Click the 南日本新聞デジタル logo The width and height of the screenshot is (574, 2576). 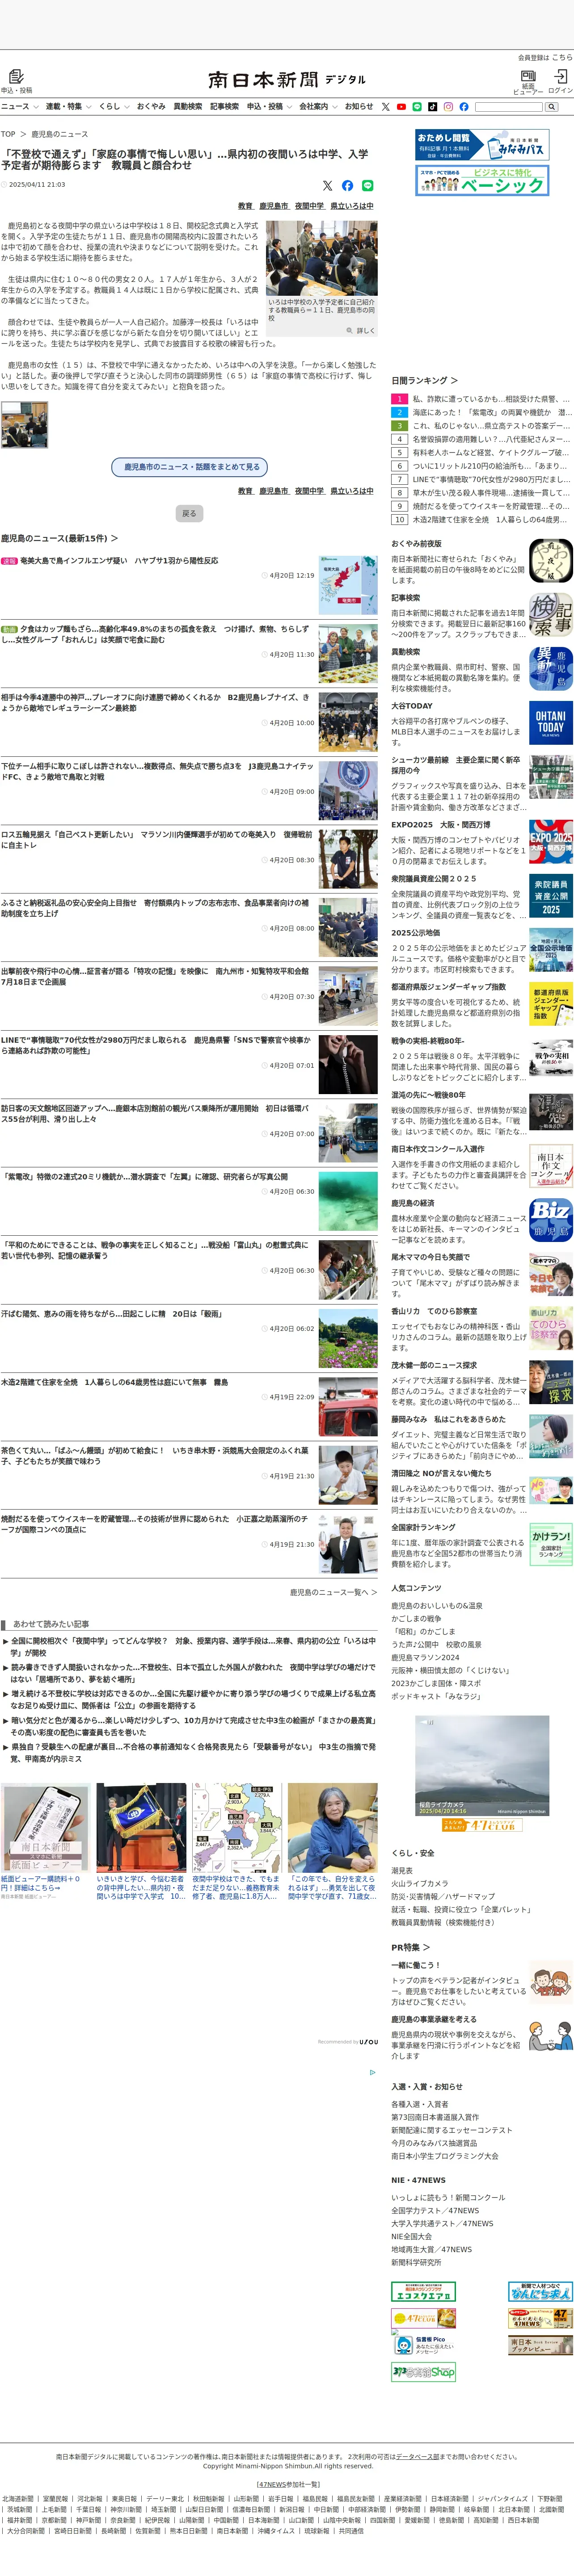(287, 79)
